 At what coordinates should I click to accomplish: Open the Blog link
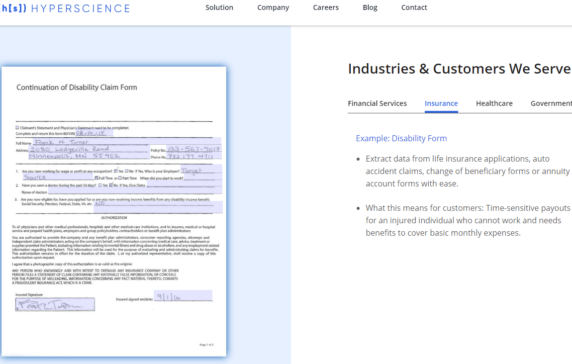(370, 8)
